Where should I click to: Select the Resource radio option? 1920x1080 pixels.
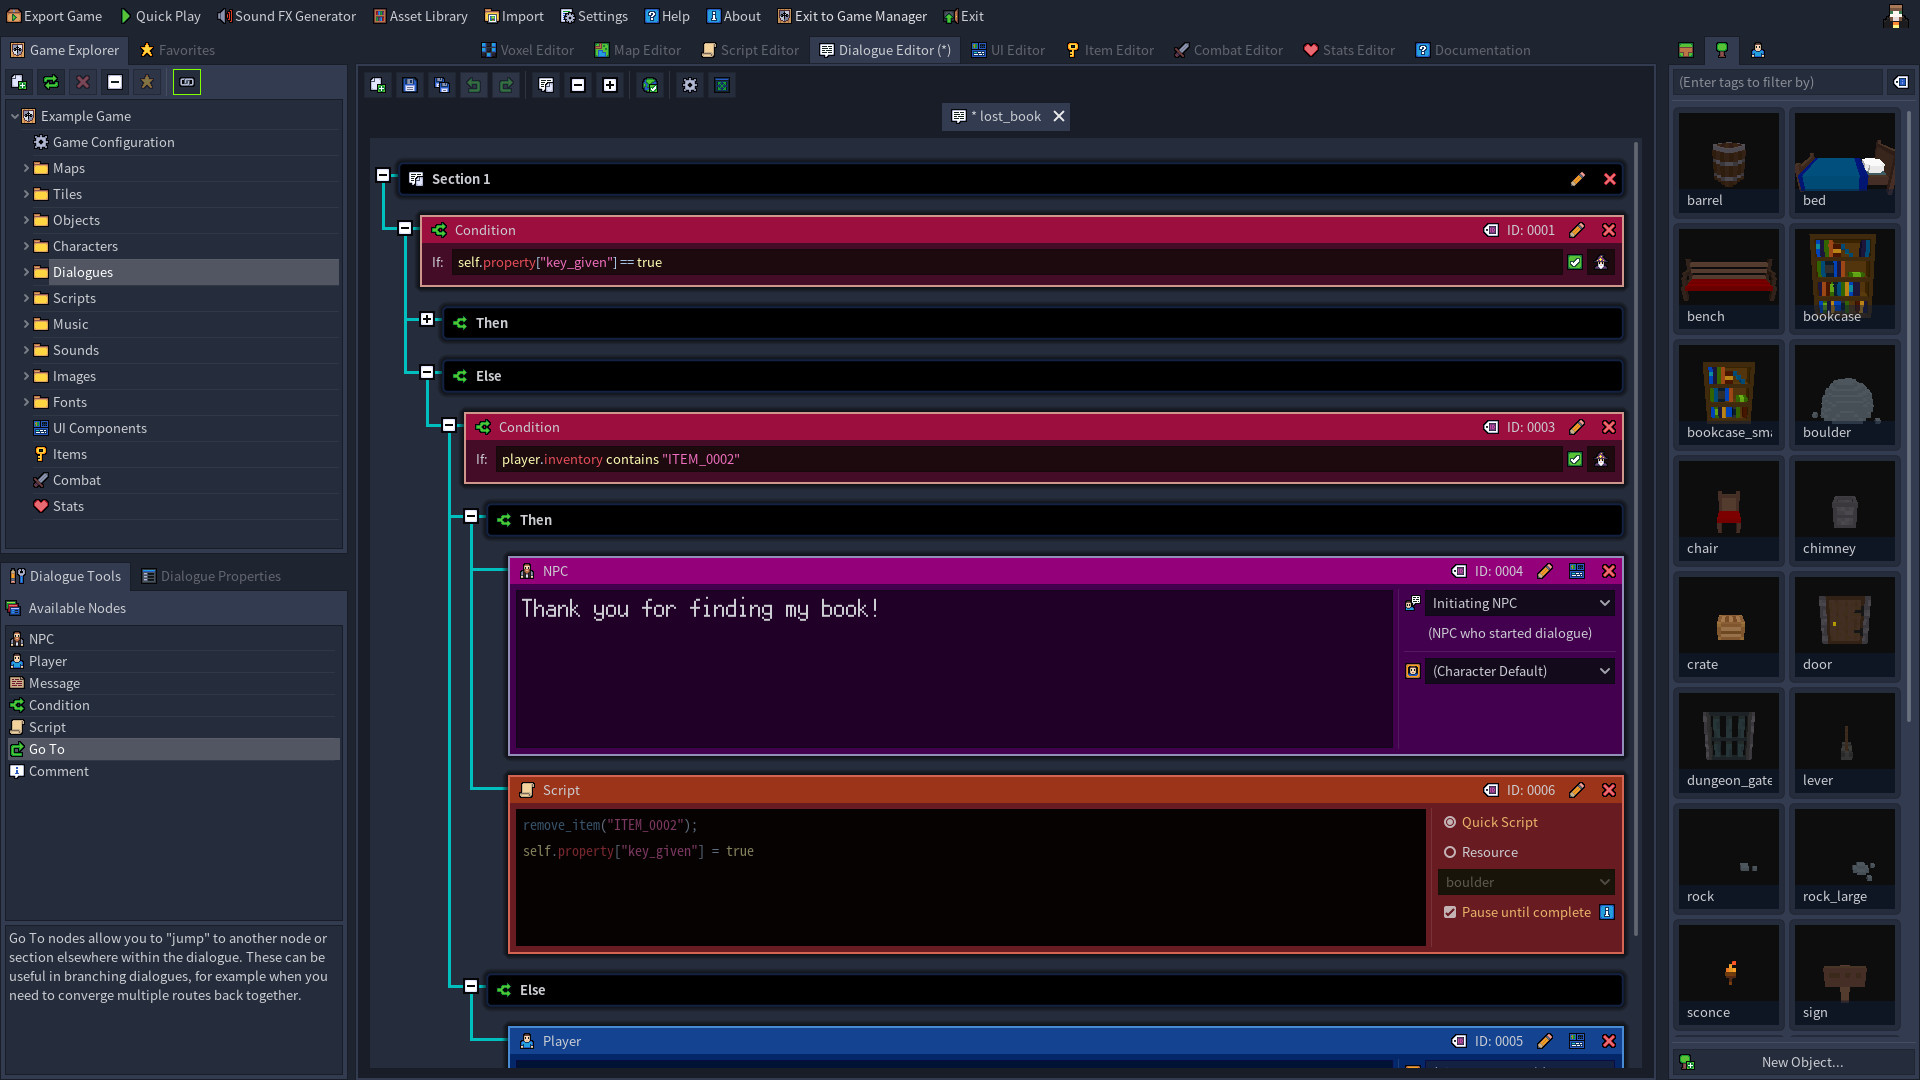pos(1450,852)
